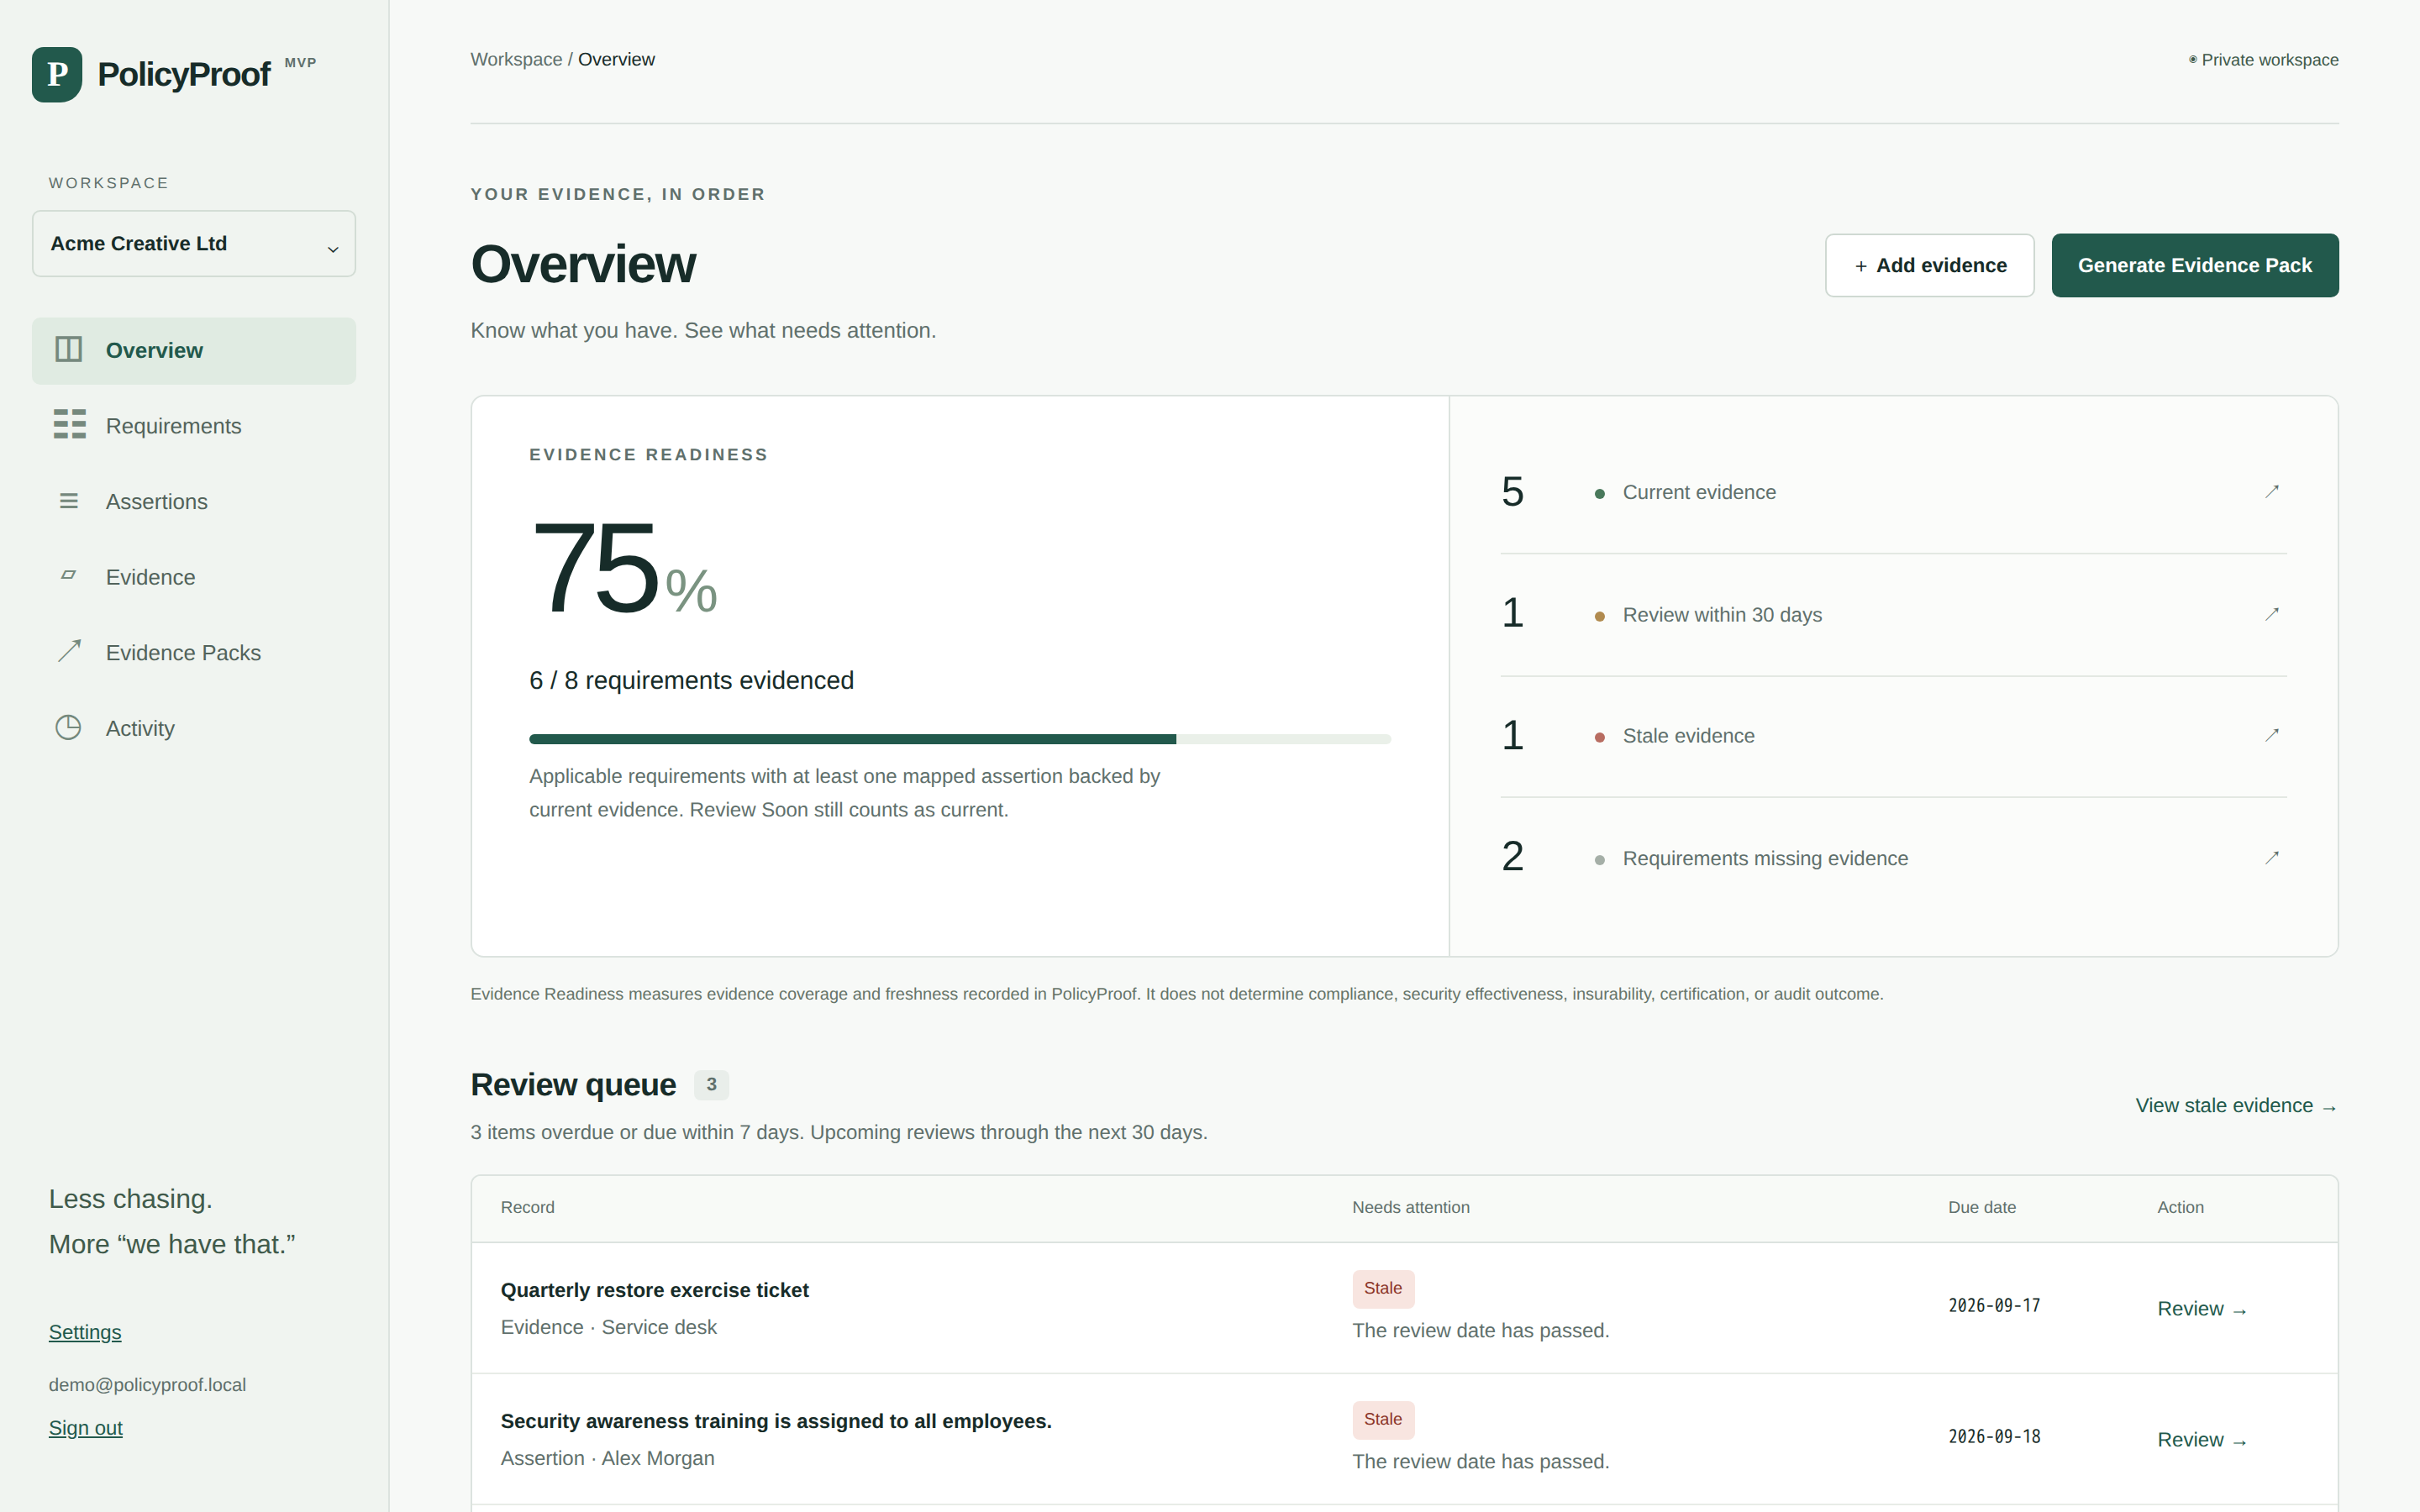Image resolution: width=2420 pixels, height=1512 pixels.
Task: Open the Assertions section
Action: [x=194, y=502]
